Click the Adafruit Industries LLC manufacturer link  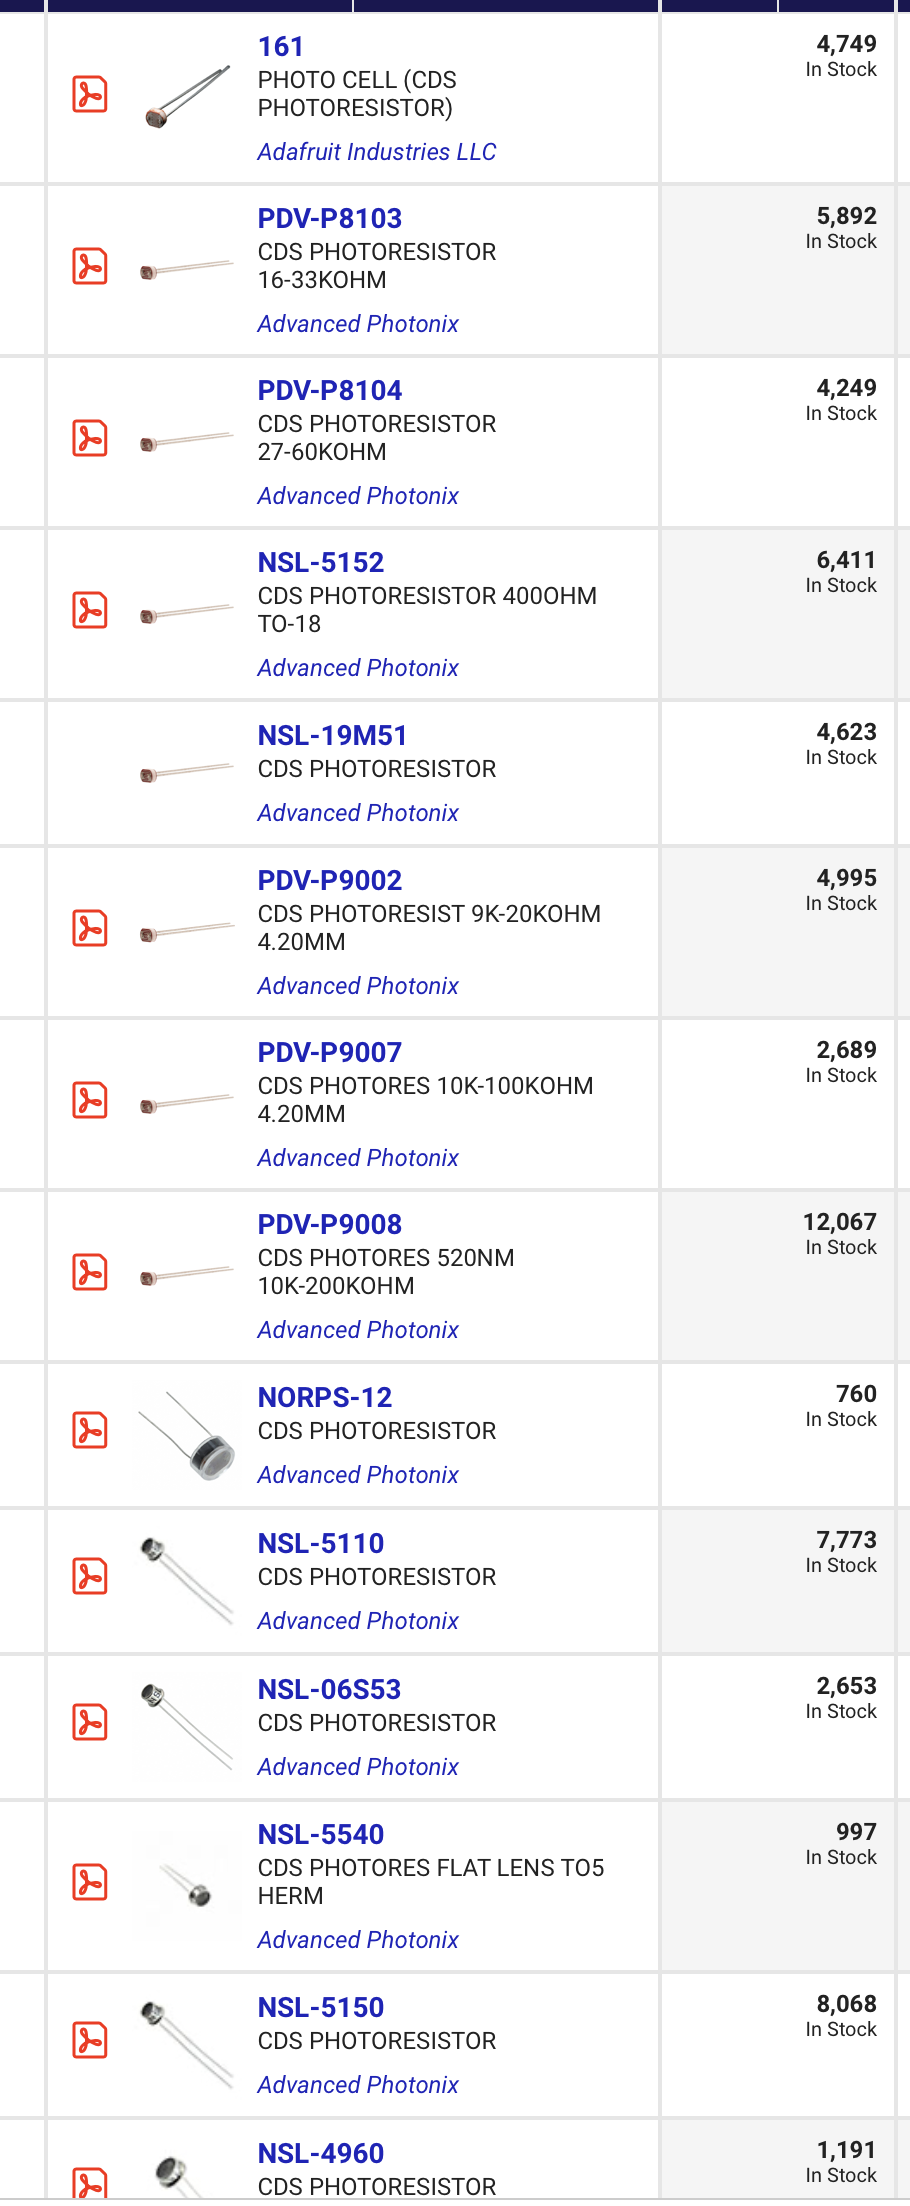click(x=376, y=152)
